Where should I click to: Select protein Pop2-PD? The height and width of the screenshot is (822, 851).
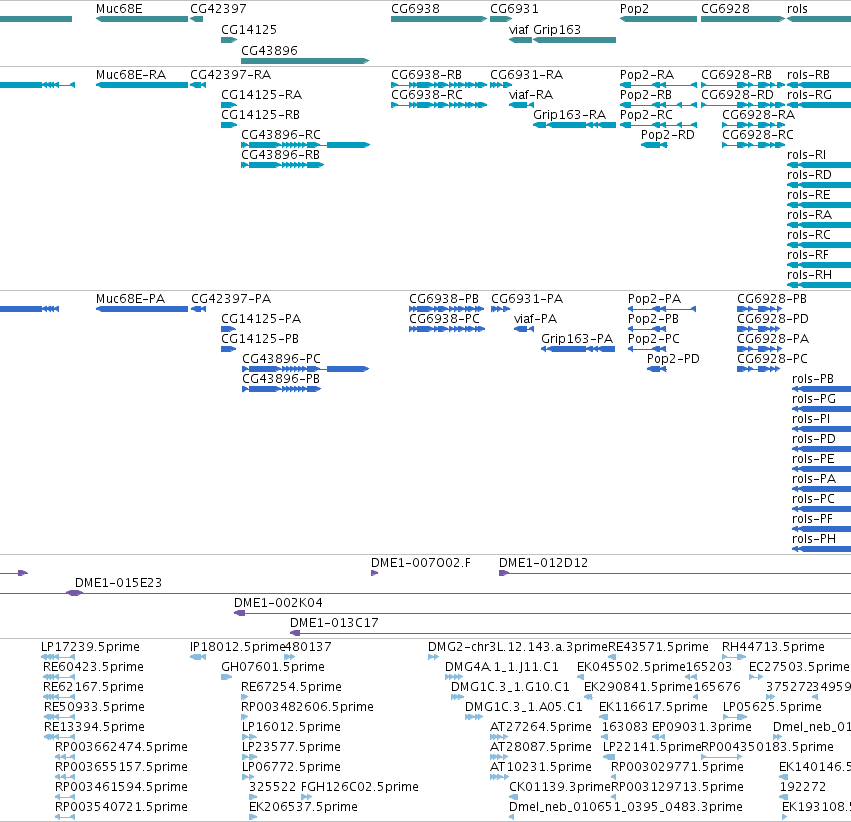pyautogui.click(x=673, y=359)
